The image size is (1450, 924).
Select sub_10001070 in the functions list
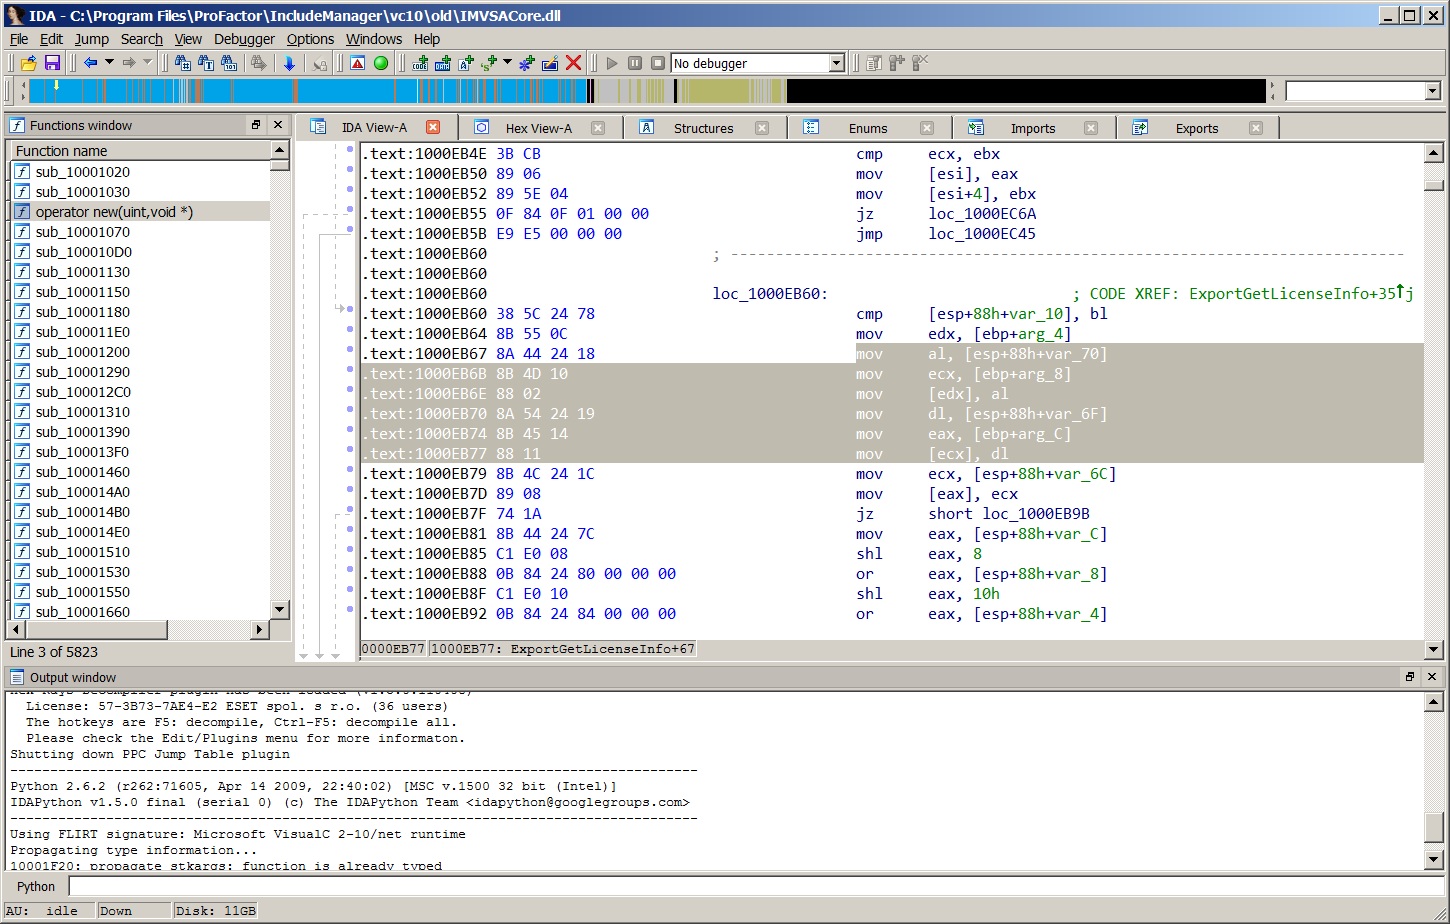pyautogui.click(x=82, y=232)
